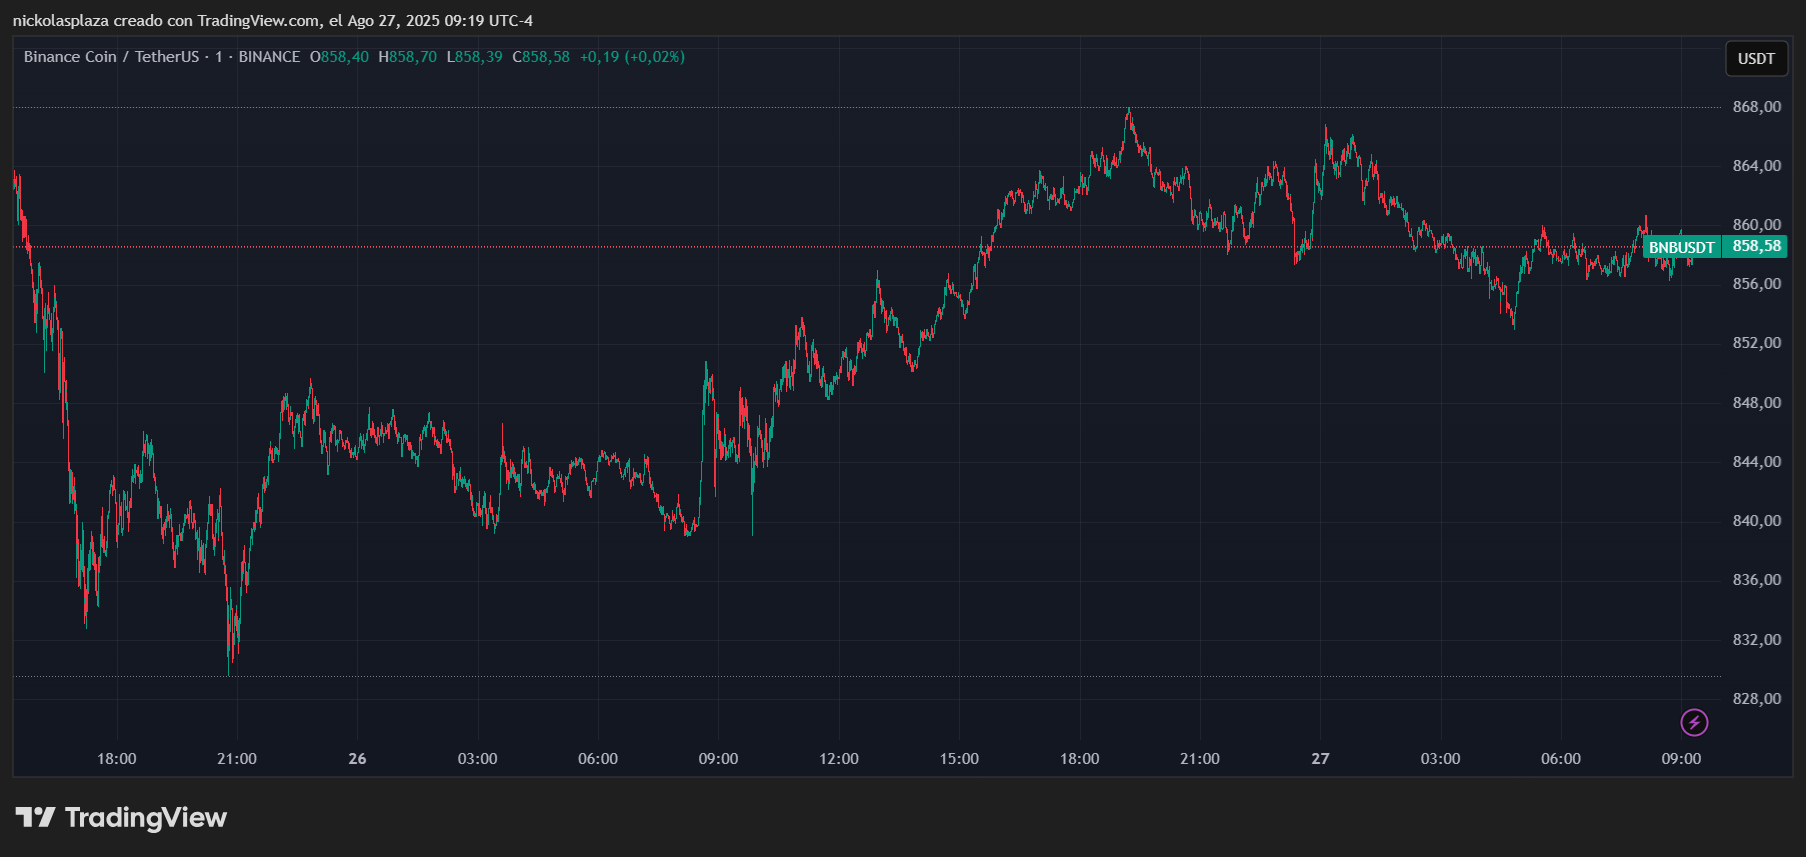Viewport: 1806px width, 857px height.
Task: Click the close value C858,58
Action: click(x=541, y=57)
